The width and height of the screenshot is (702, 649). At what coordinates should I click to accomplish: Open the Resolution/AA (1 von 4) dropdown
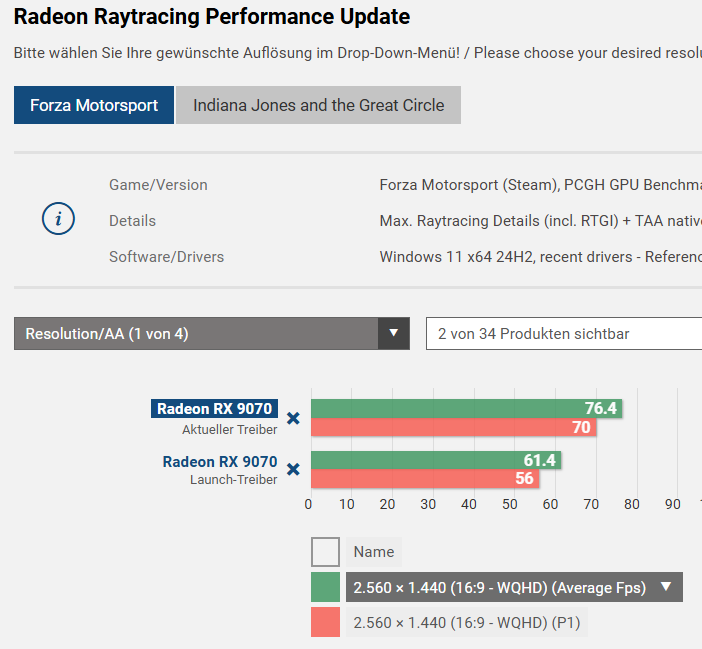click(x=212, y=333)
